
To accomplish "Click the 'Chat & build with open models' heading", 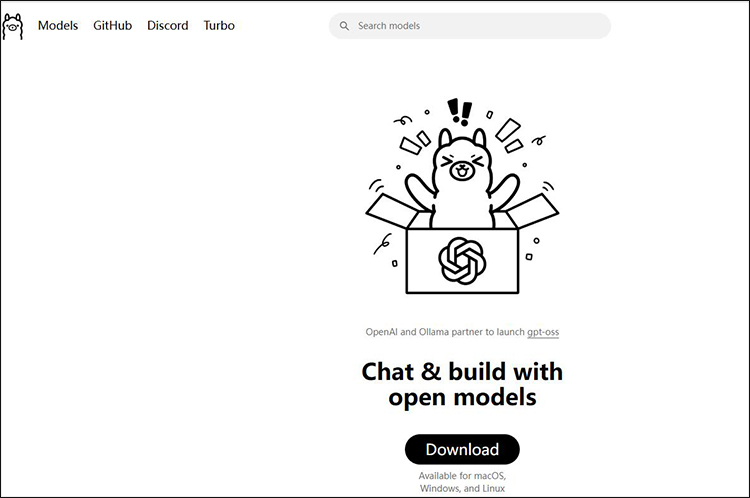I will coord(462,384).
